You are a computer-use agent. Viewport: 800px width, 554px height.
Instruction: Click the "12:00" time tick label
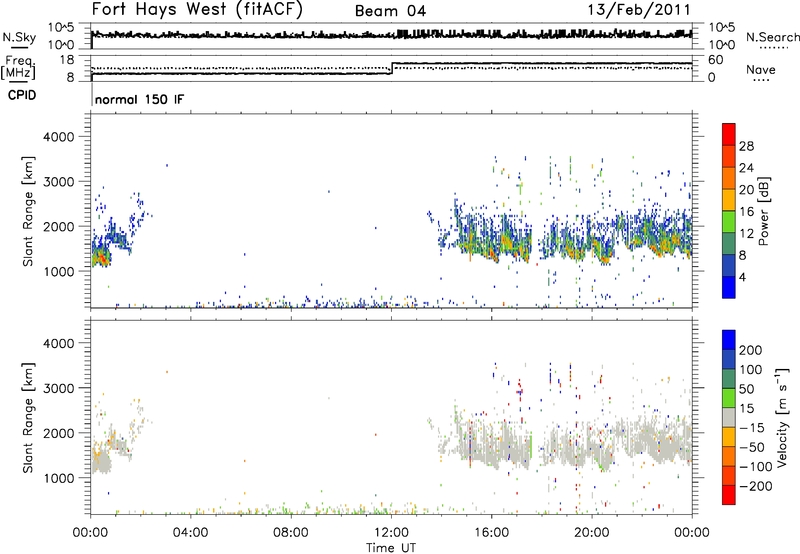[391, 532]
